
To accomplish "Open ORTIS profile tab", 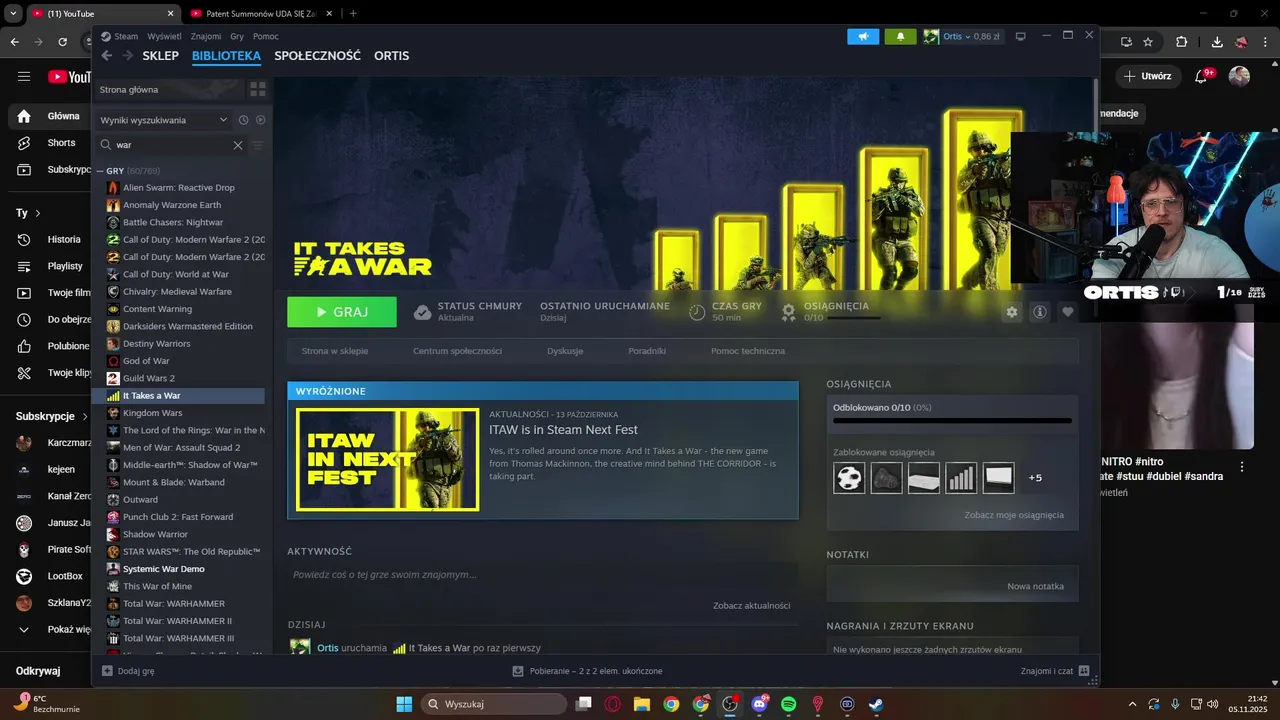I will pyautogui.click(x=391, y=56).
